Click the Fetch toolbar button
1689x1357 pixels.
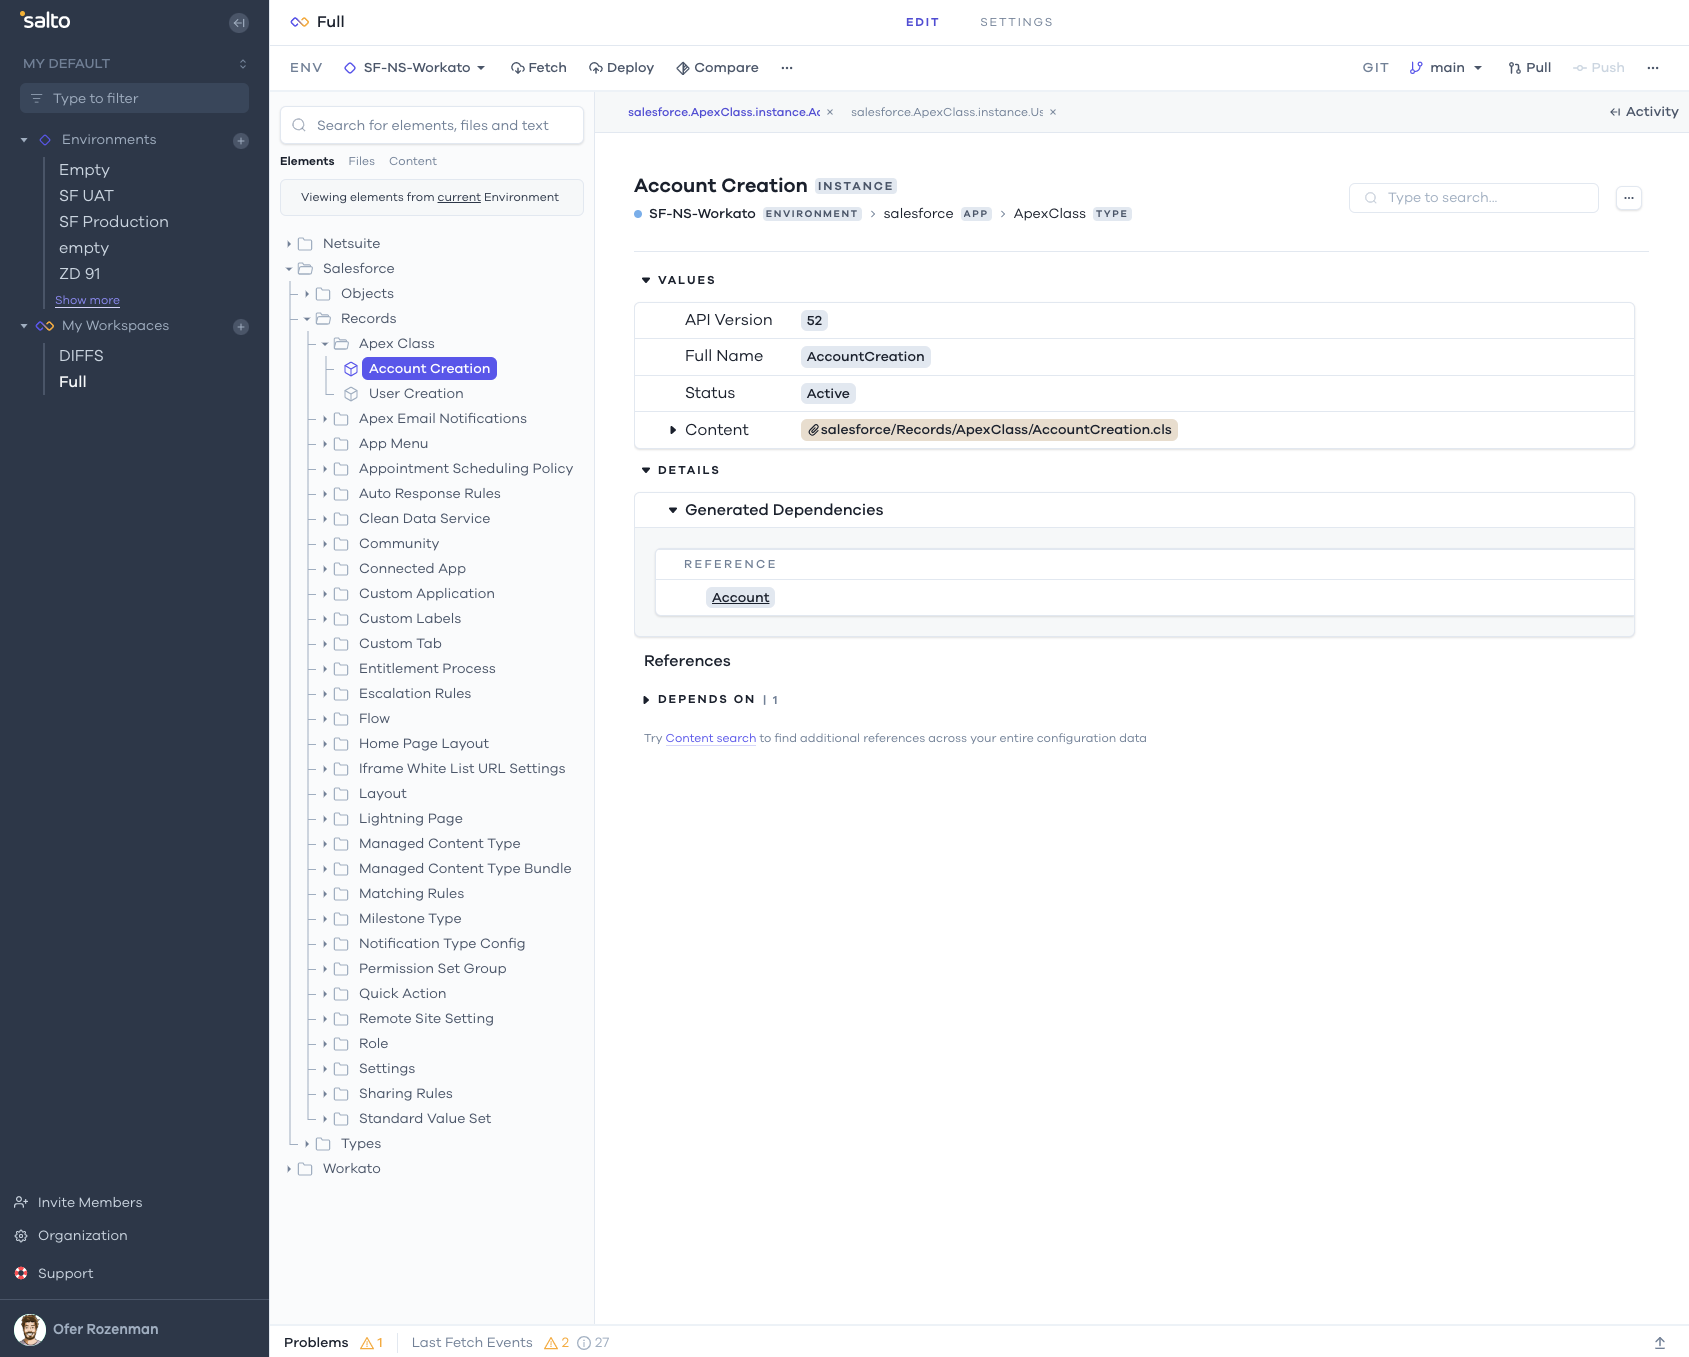[x=539, y=68]
